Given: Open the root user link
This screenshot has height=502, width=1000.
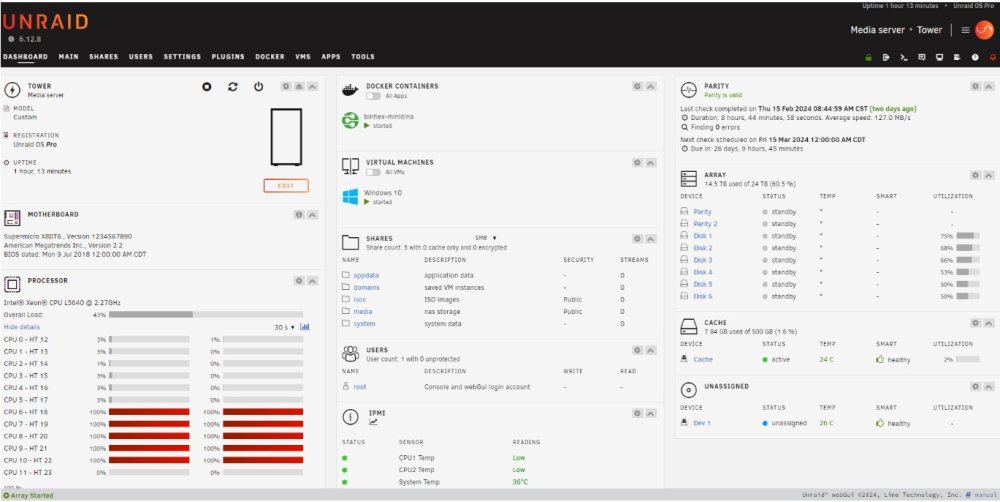Looking at the screenshot, I should tap(360, 387).
